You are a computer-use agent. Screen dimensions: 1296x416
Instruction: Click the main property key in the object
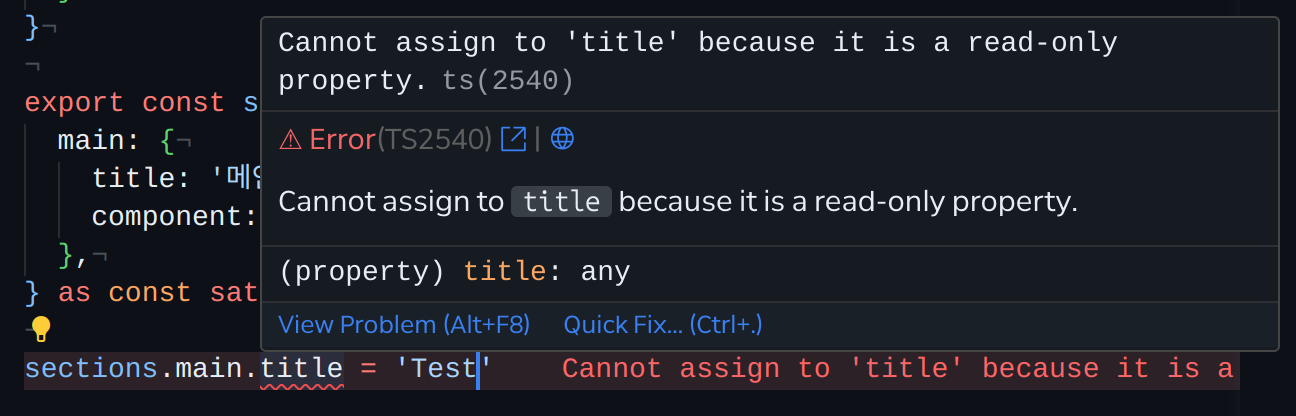92,141
